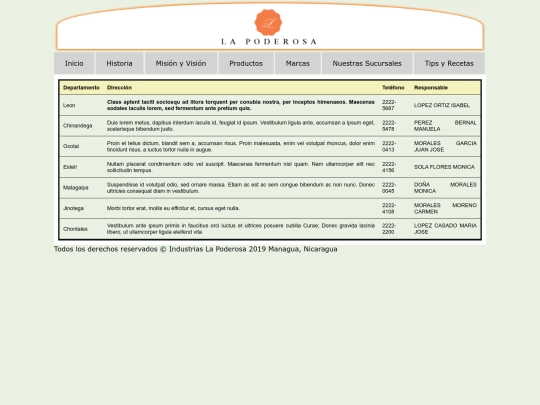Navigate to Nuestras Sucursales

click(367, 63)
